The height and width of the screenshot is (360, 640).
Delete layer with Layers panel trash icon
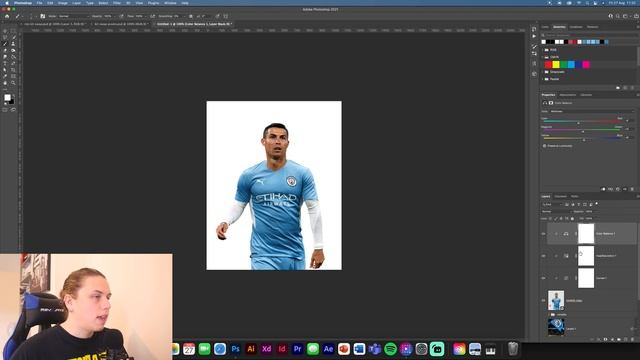point(633,340)
